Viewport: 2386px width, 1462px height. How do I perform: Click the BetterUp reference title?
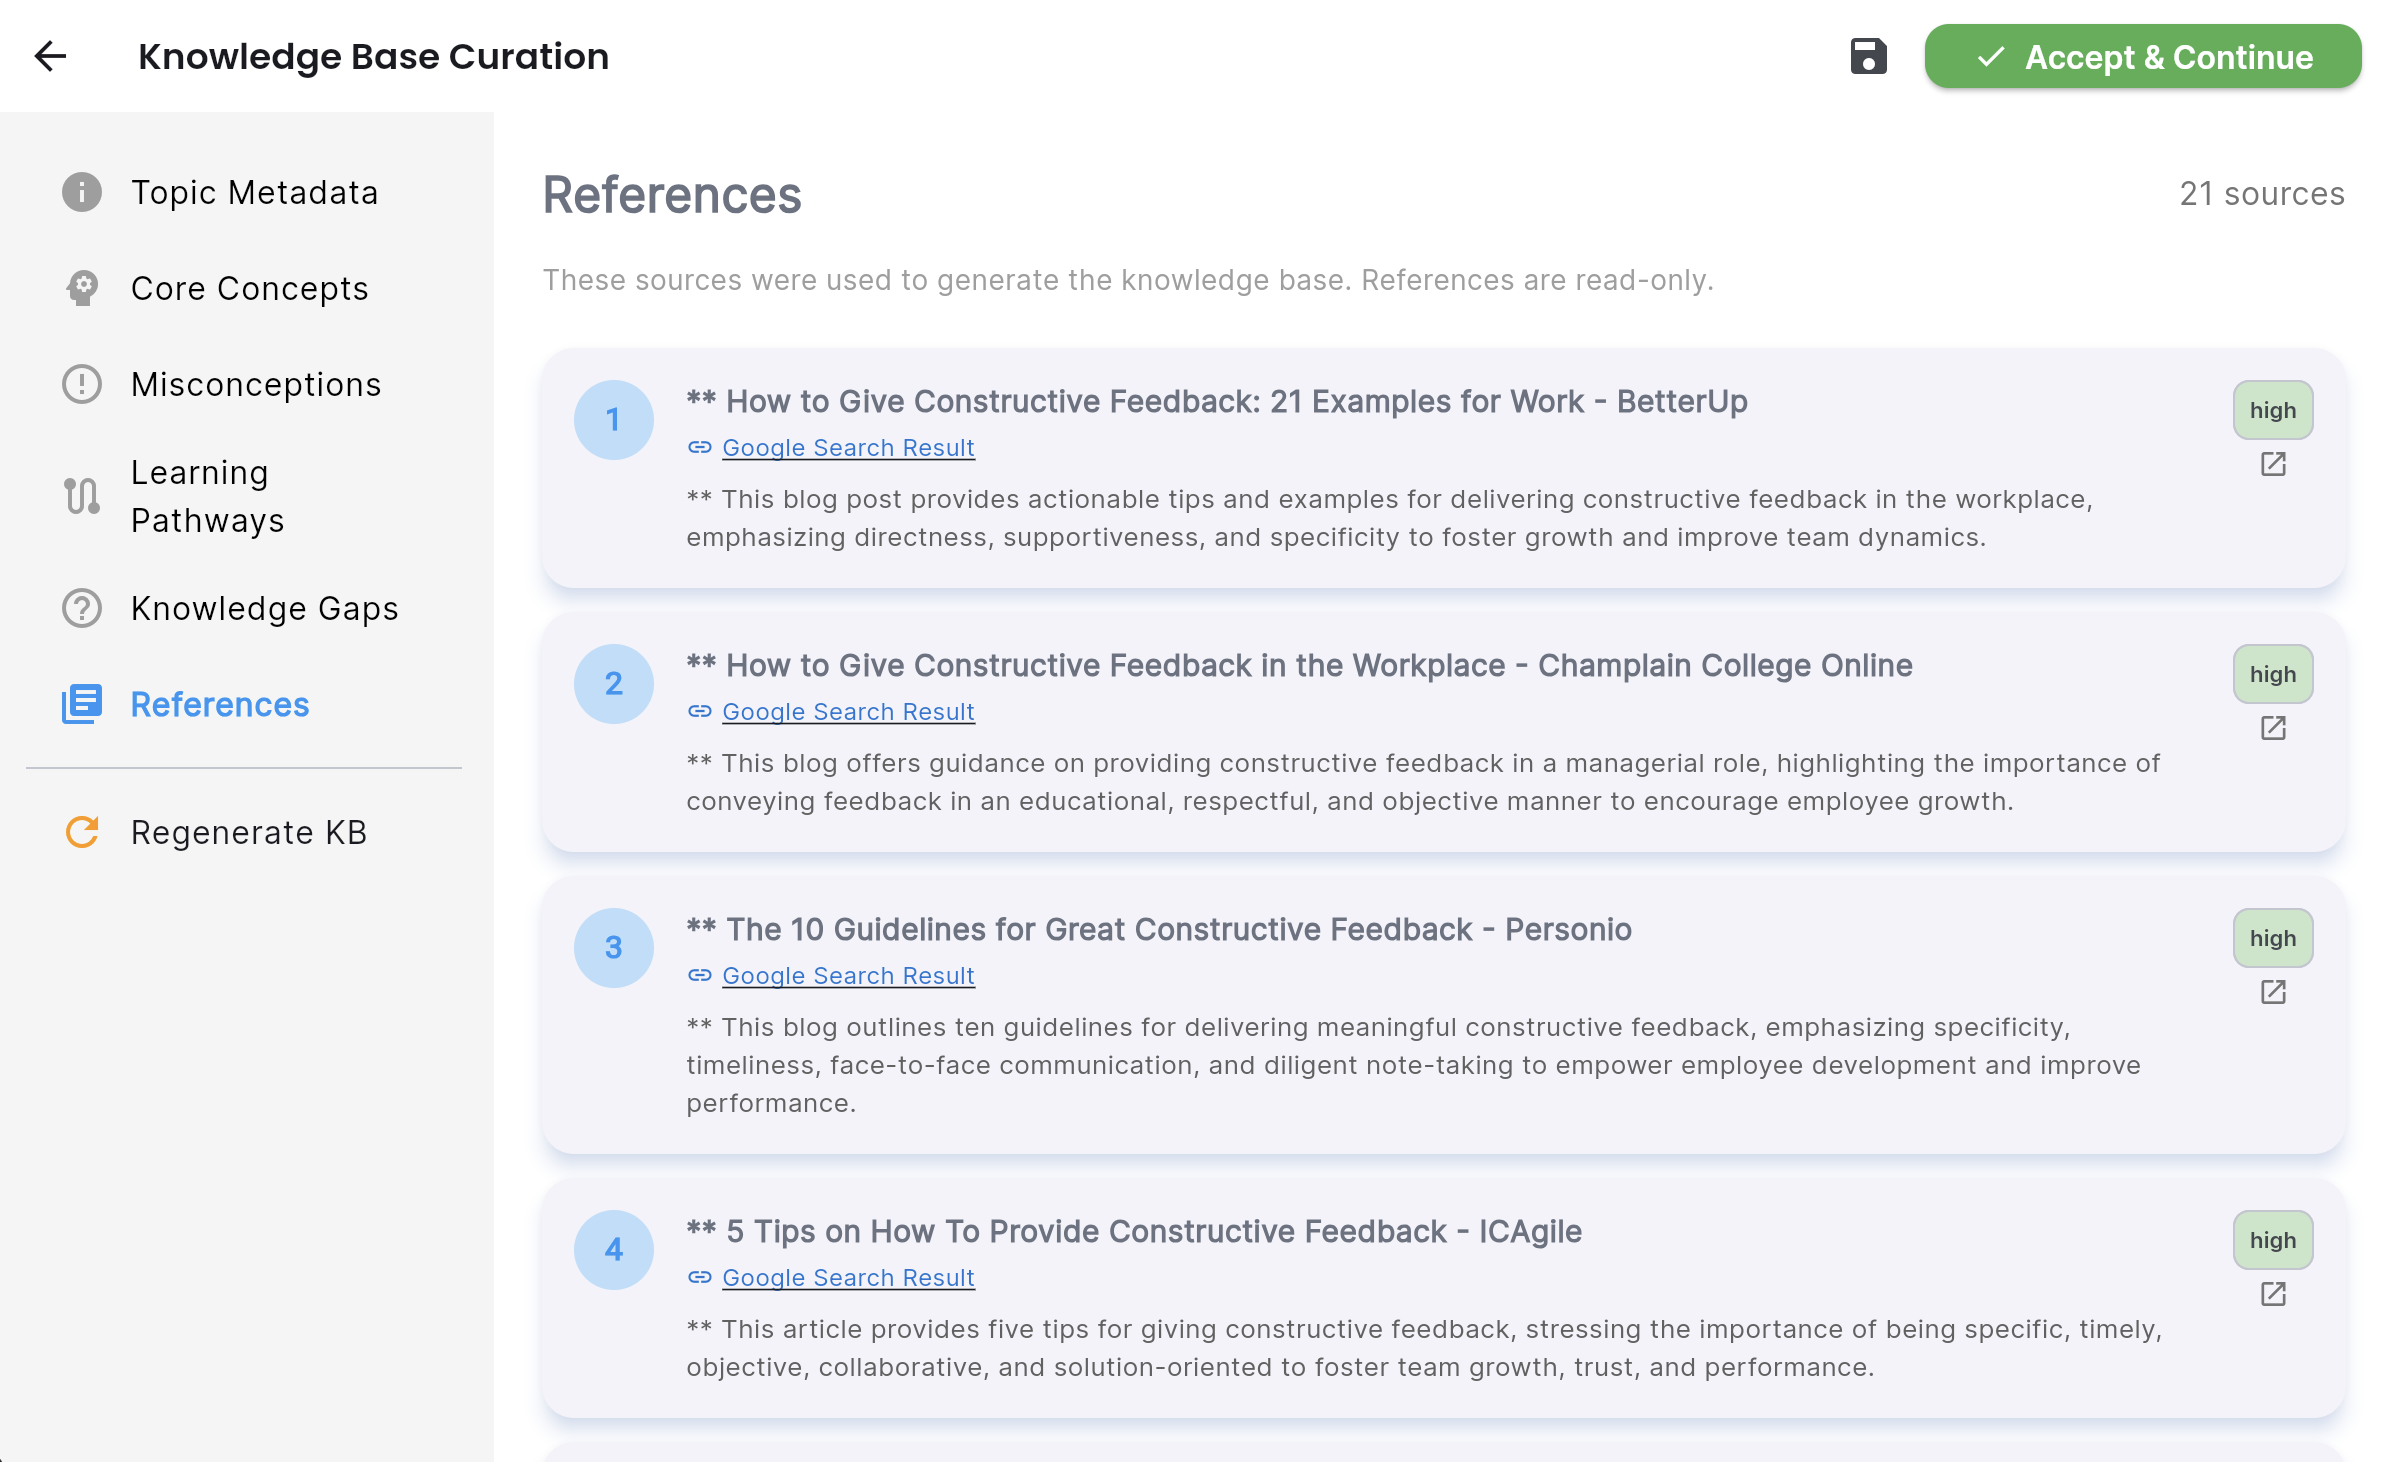click(x=1235, y=401)
